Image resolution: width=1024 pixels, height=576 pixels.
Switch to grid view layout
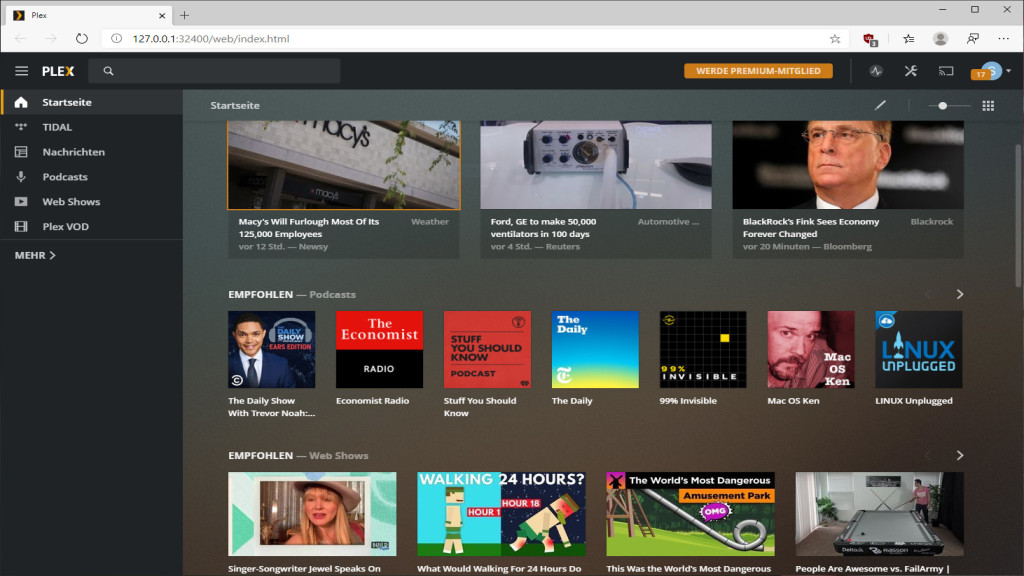click(x=988, y=104)
